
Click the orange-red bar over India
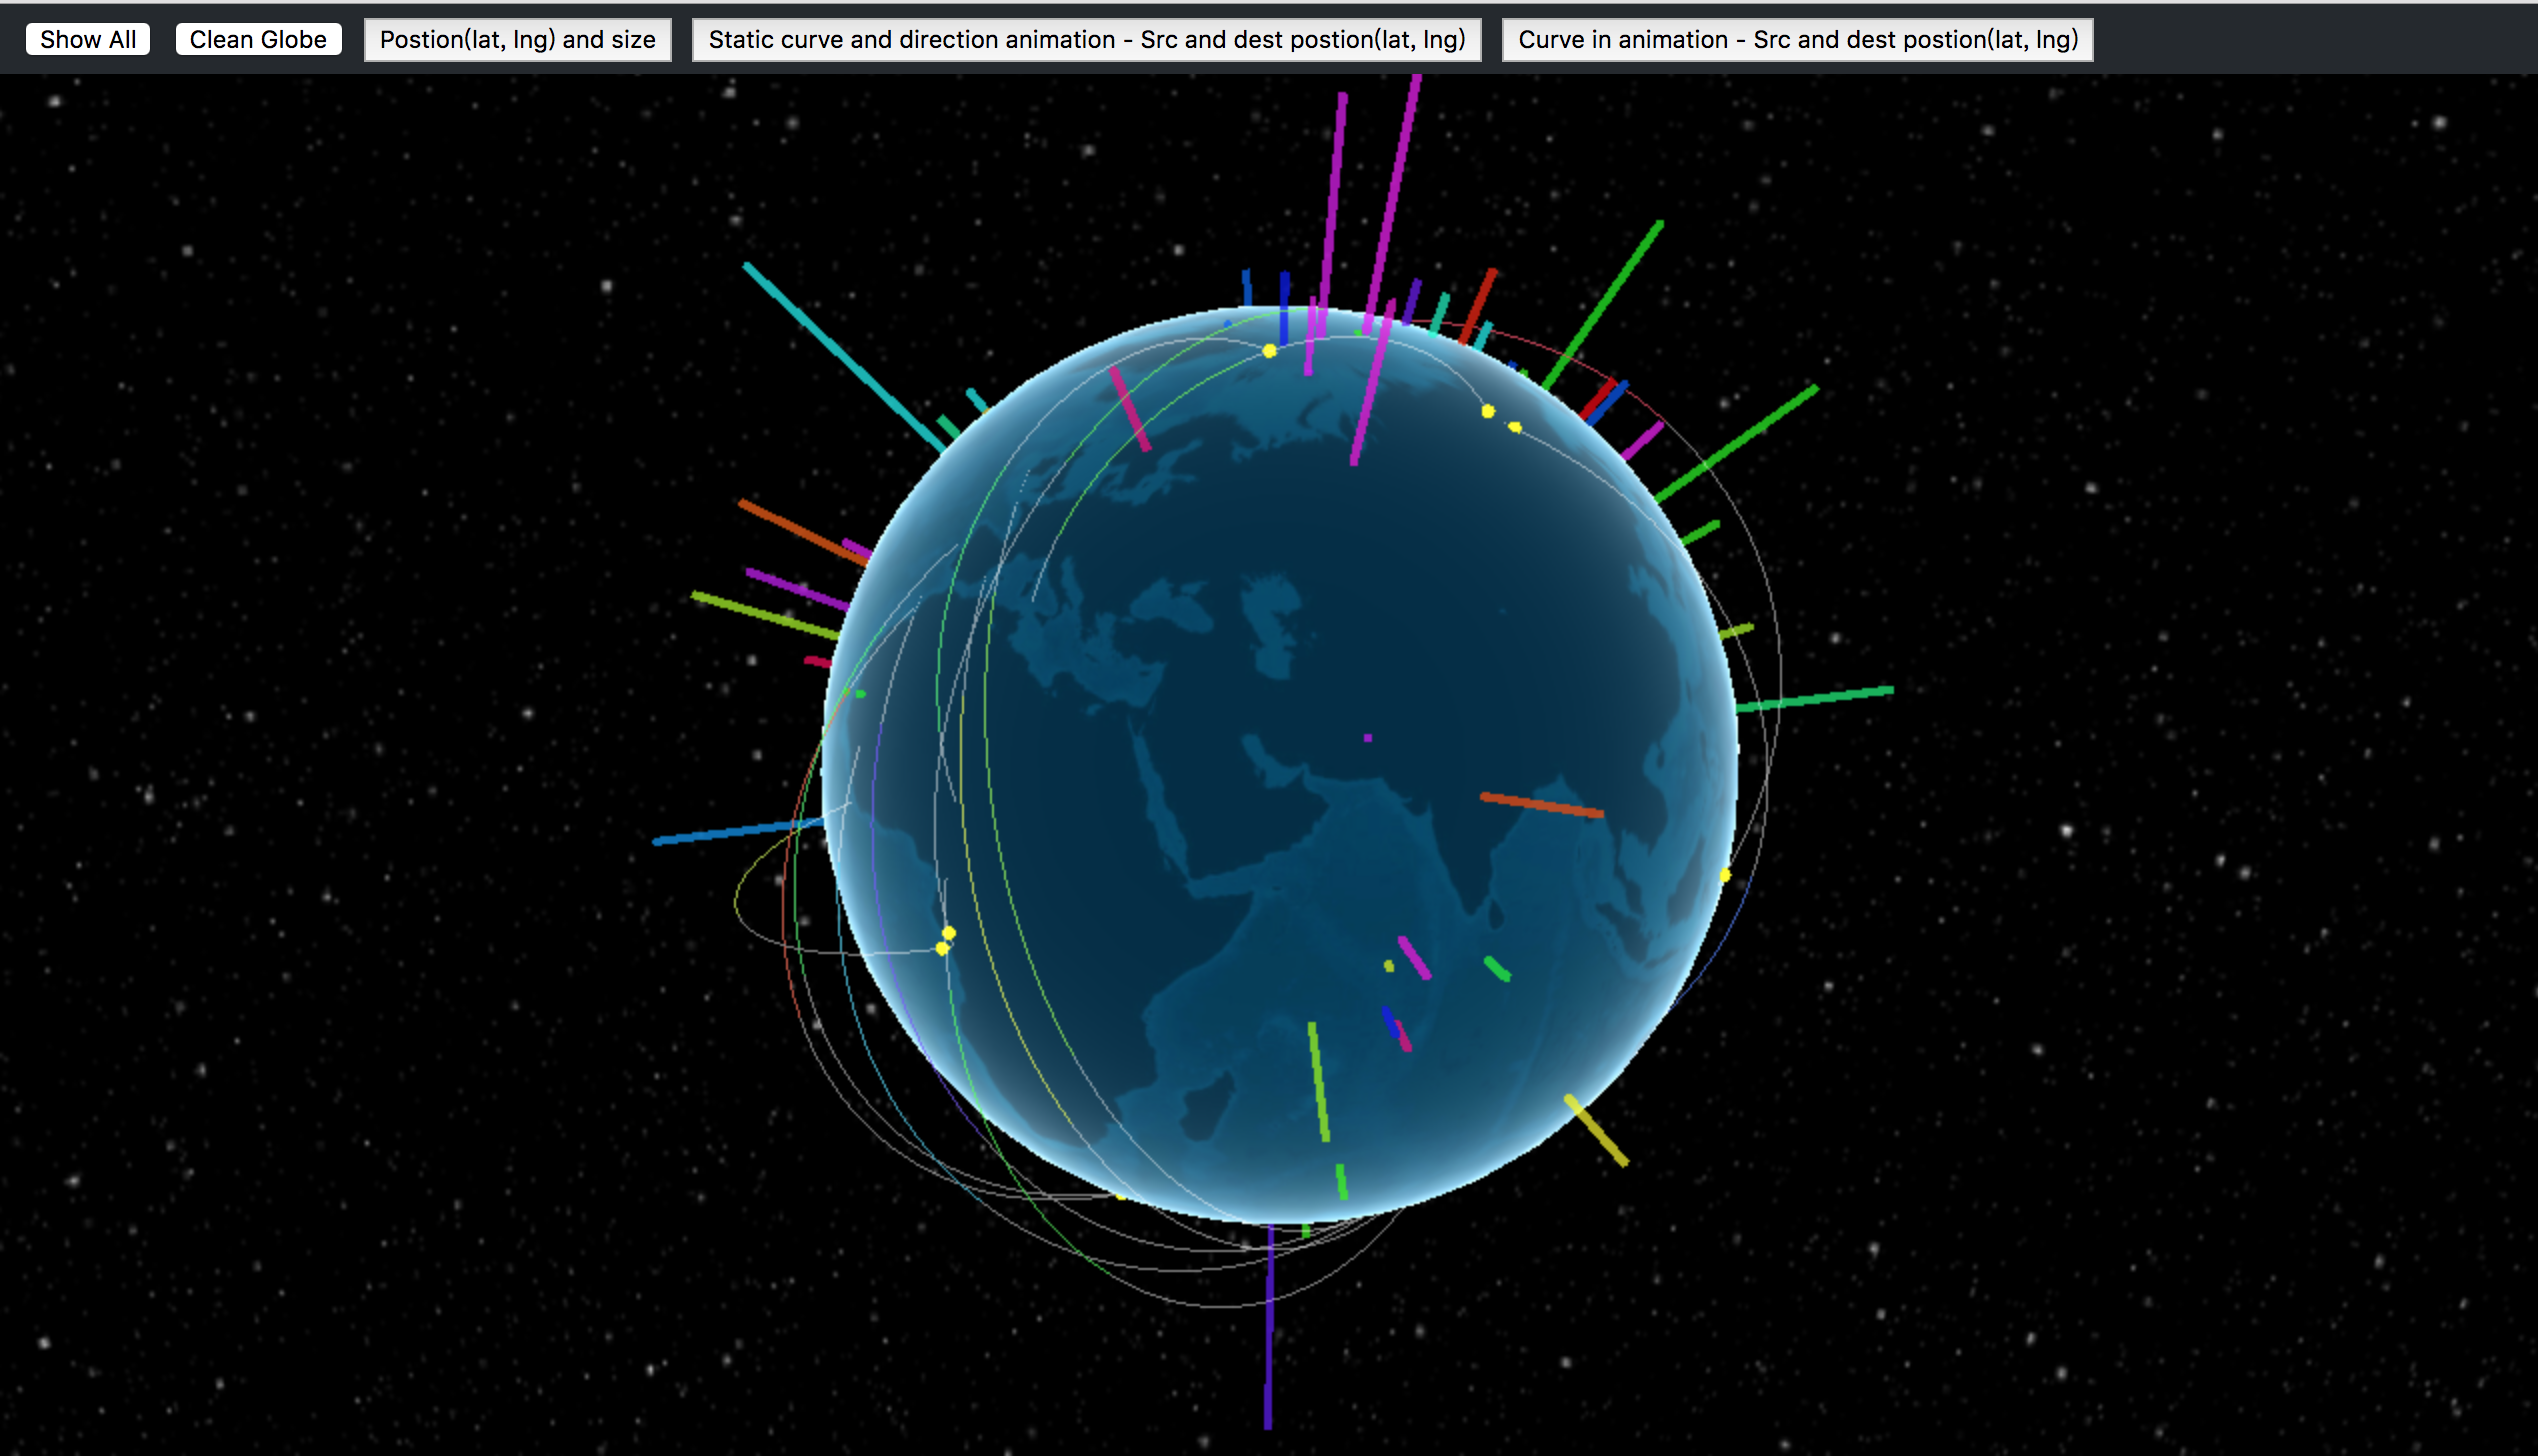(1541, 805)
